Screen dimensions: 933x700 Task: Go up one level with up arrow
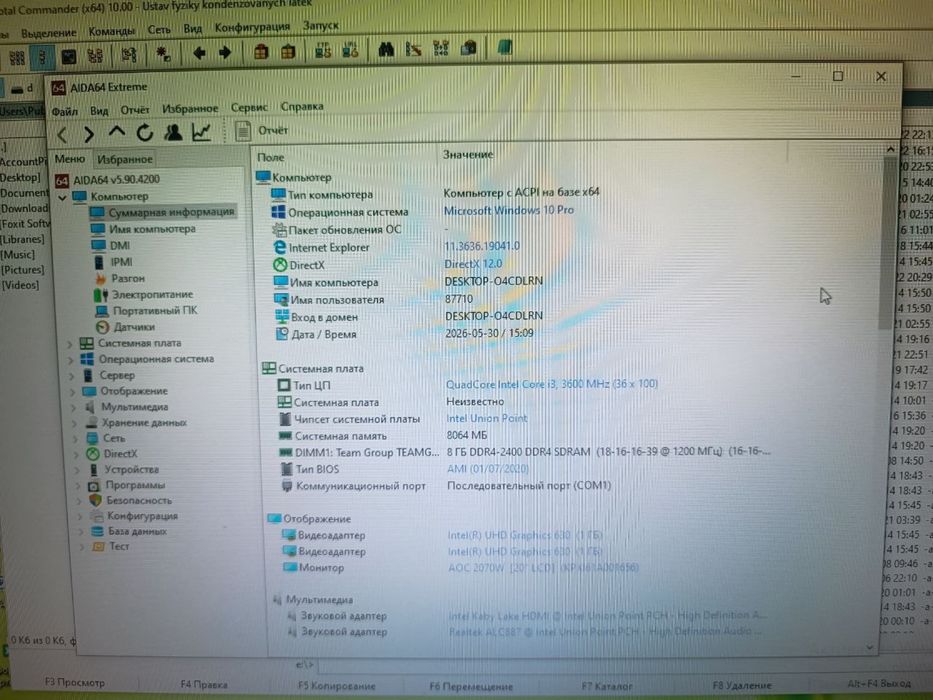tap(117, 132)
